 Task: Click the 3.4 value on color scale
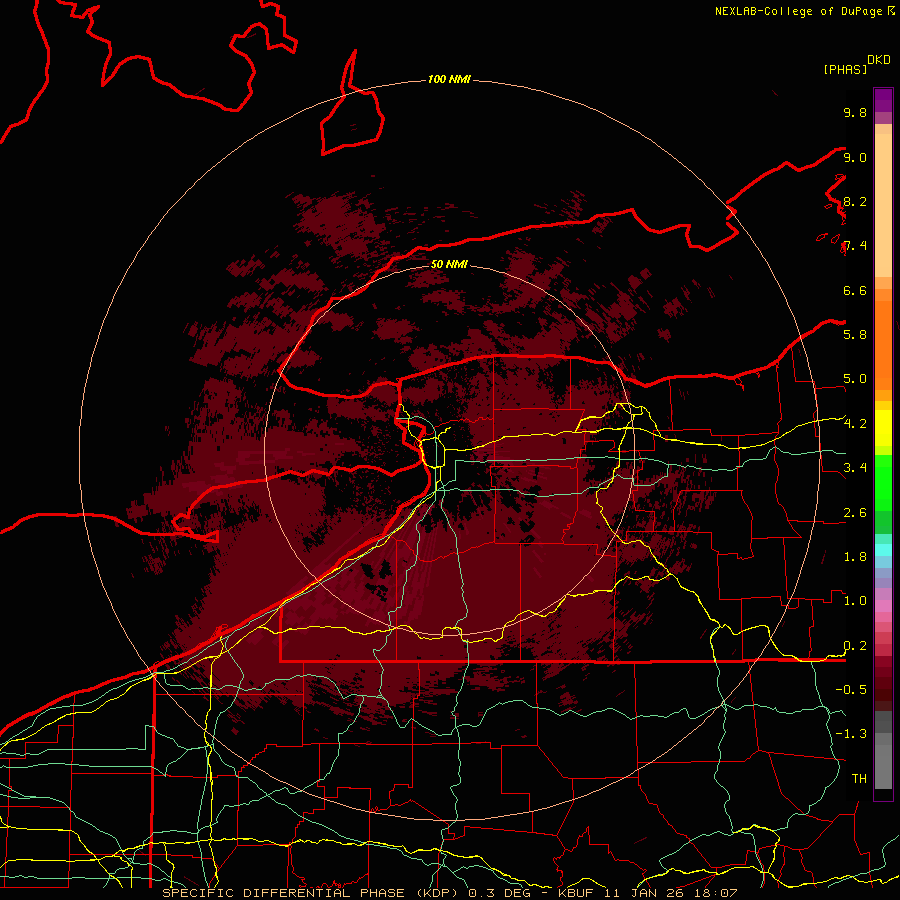tap(855, 467)
